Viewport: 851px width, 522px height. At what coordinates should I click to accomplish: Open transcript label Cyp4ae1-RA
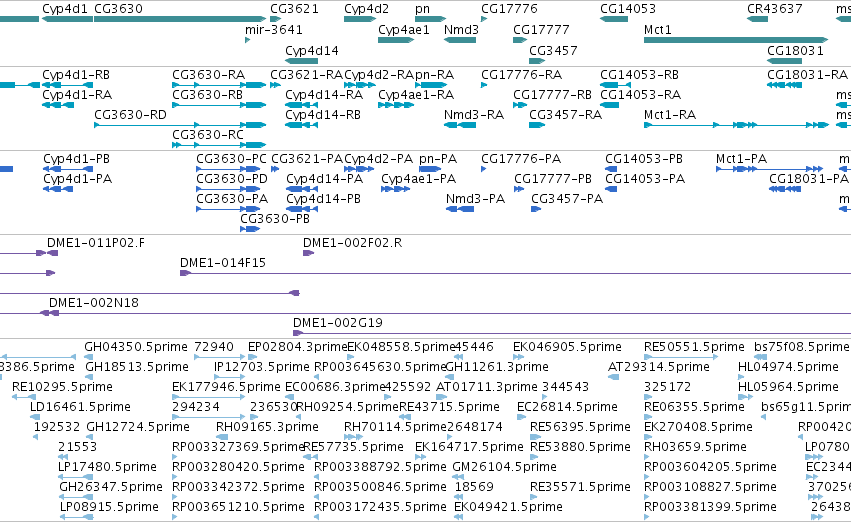(416, 95)
